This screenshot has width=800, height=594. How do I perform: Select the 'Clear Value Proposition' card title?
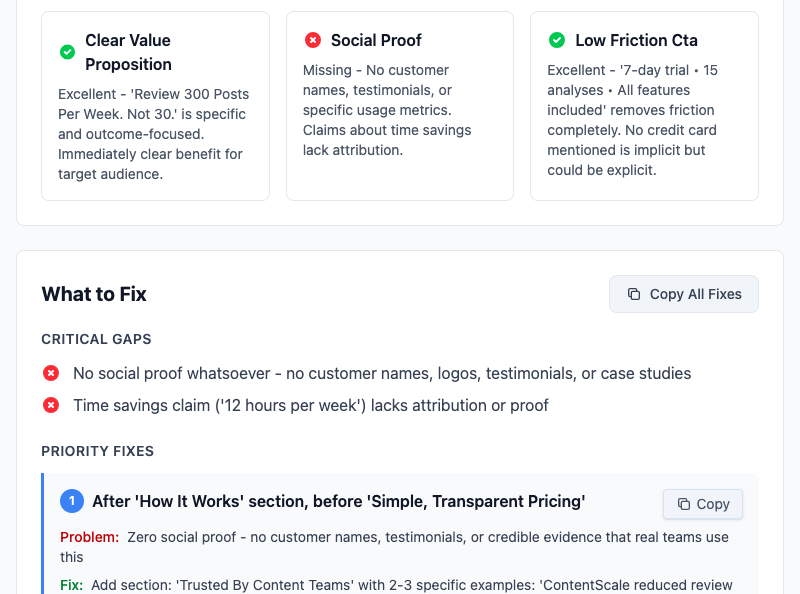[x=128, y=52]
